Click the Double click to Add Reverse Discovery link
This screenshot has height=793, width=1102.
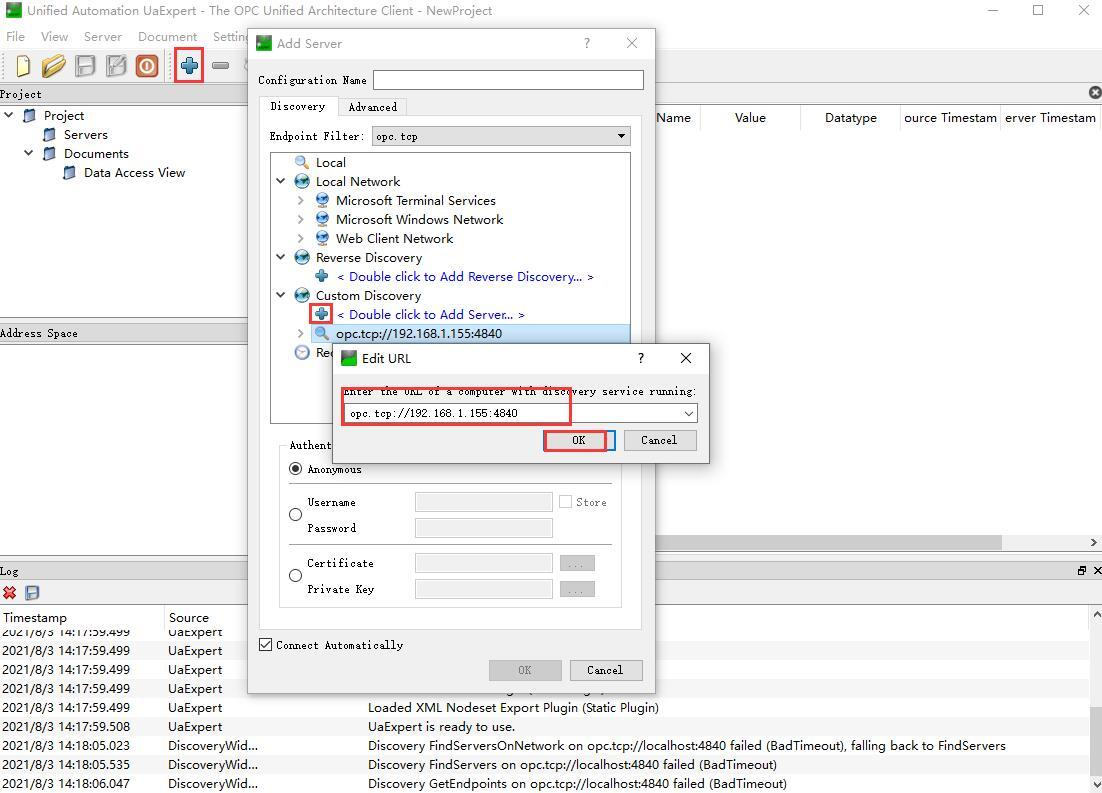click(x=465, y=276)
